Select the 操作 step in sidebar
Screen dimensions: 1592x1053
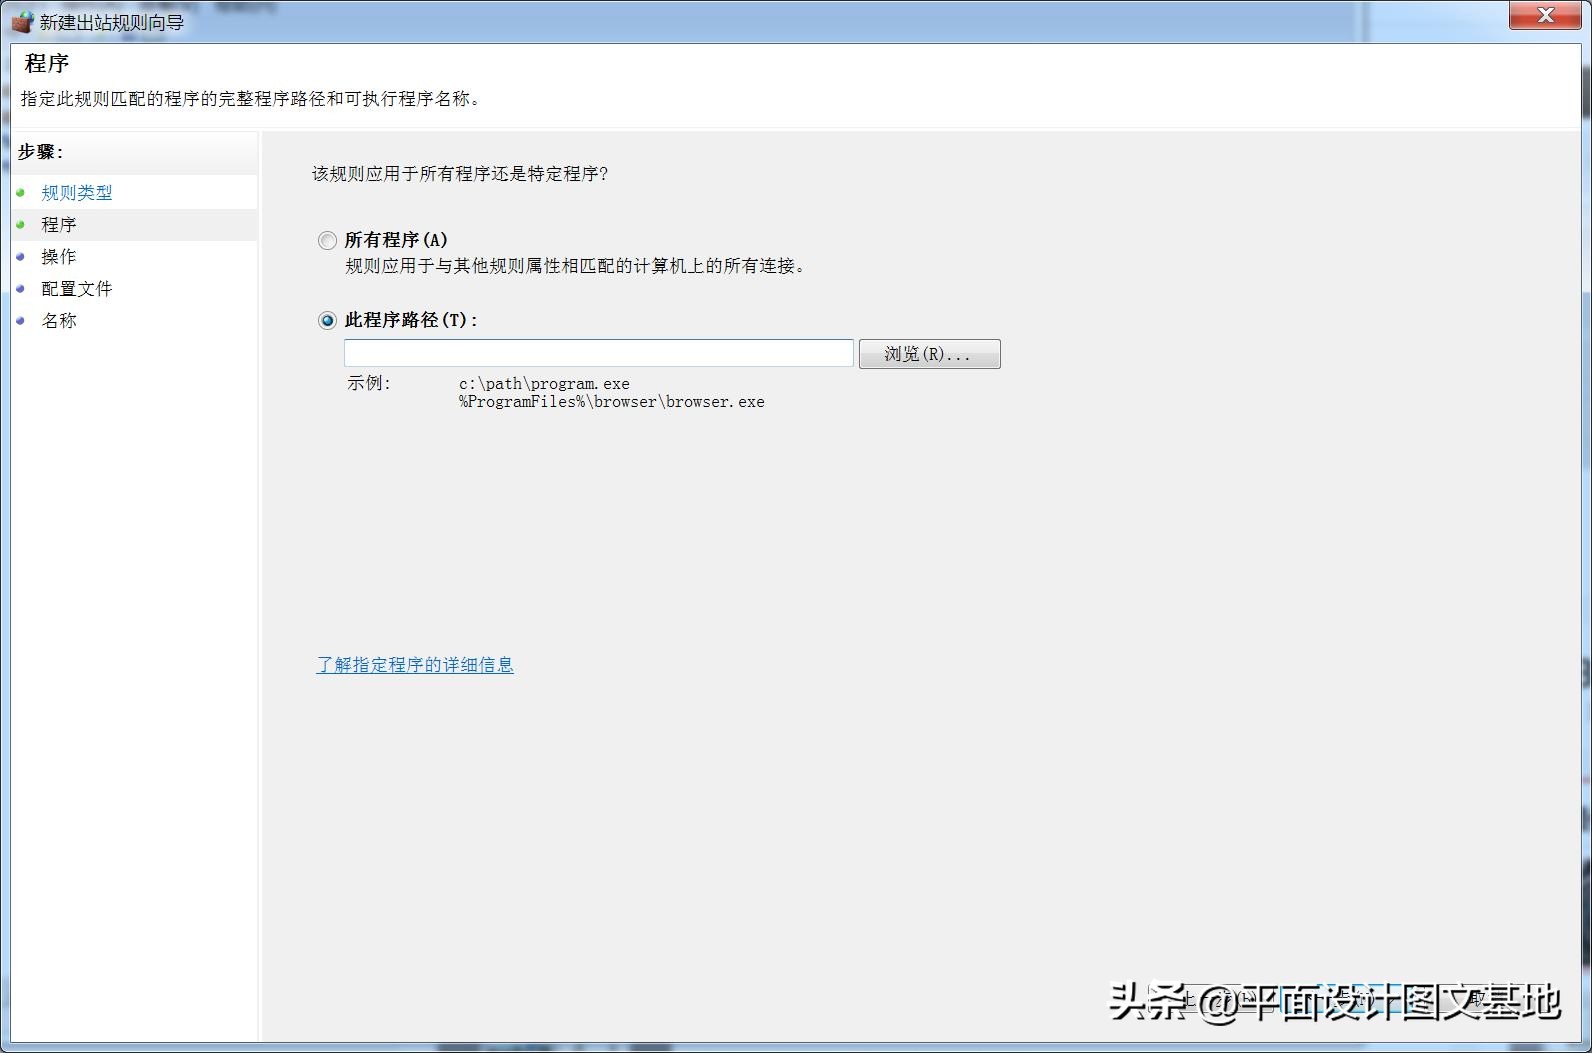[x=59, y=257]
